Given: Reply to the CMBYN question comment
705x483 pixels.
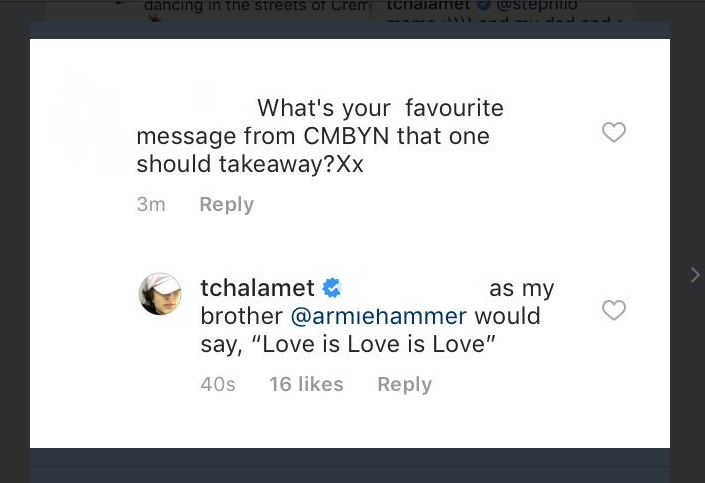Looking at the screenshot, I should (226, 204).
